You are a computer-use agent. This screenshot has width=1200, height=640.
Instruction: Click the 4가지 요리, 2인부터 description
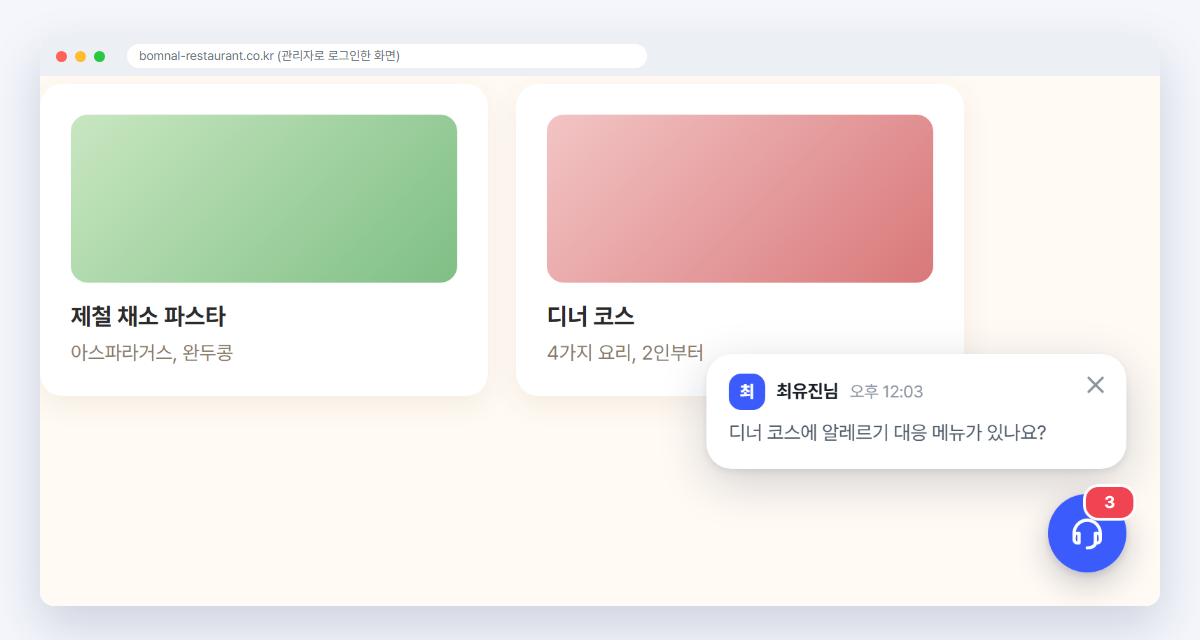pos(625,352)
